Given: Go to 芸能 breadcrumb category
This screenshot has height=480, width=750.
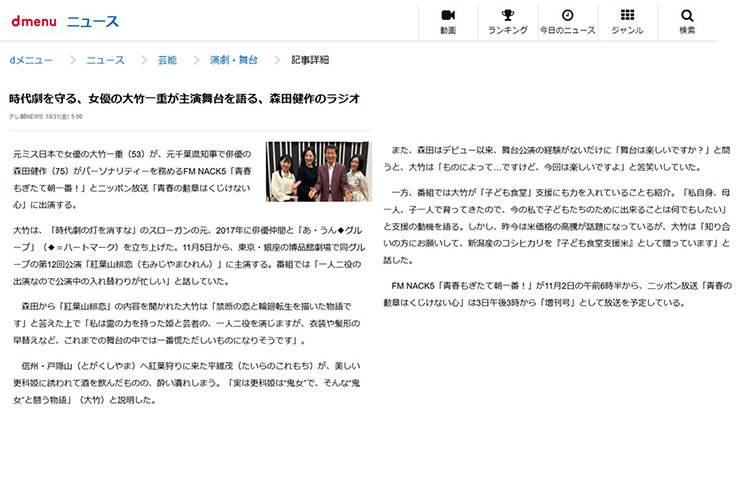Looking at the screenshot, I should pos(167,61).
